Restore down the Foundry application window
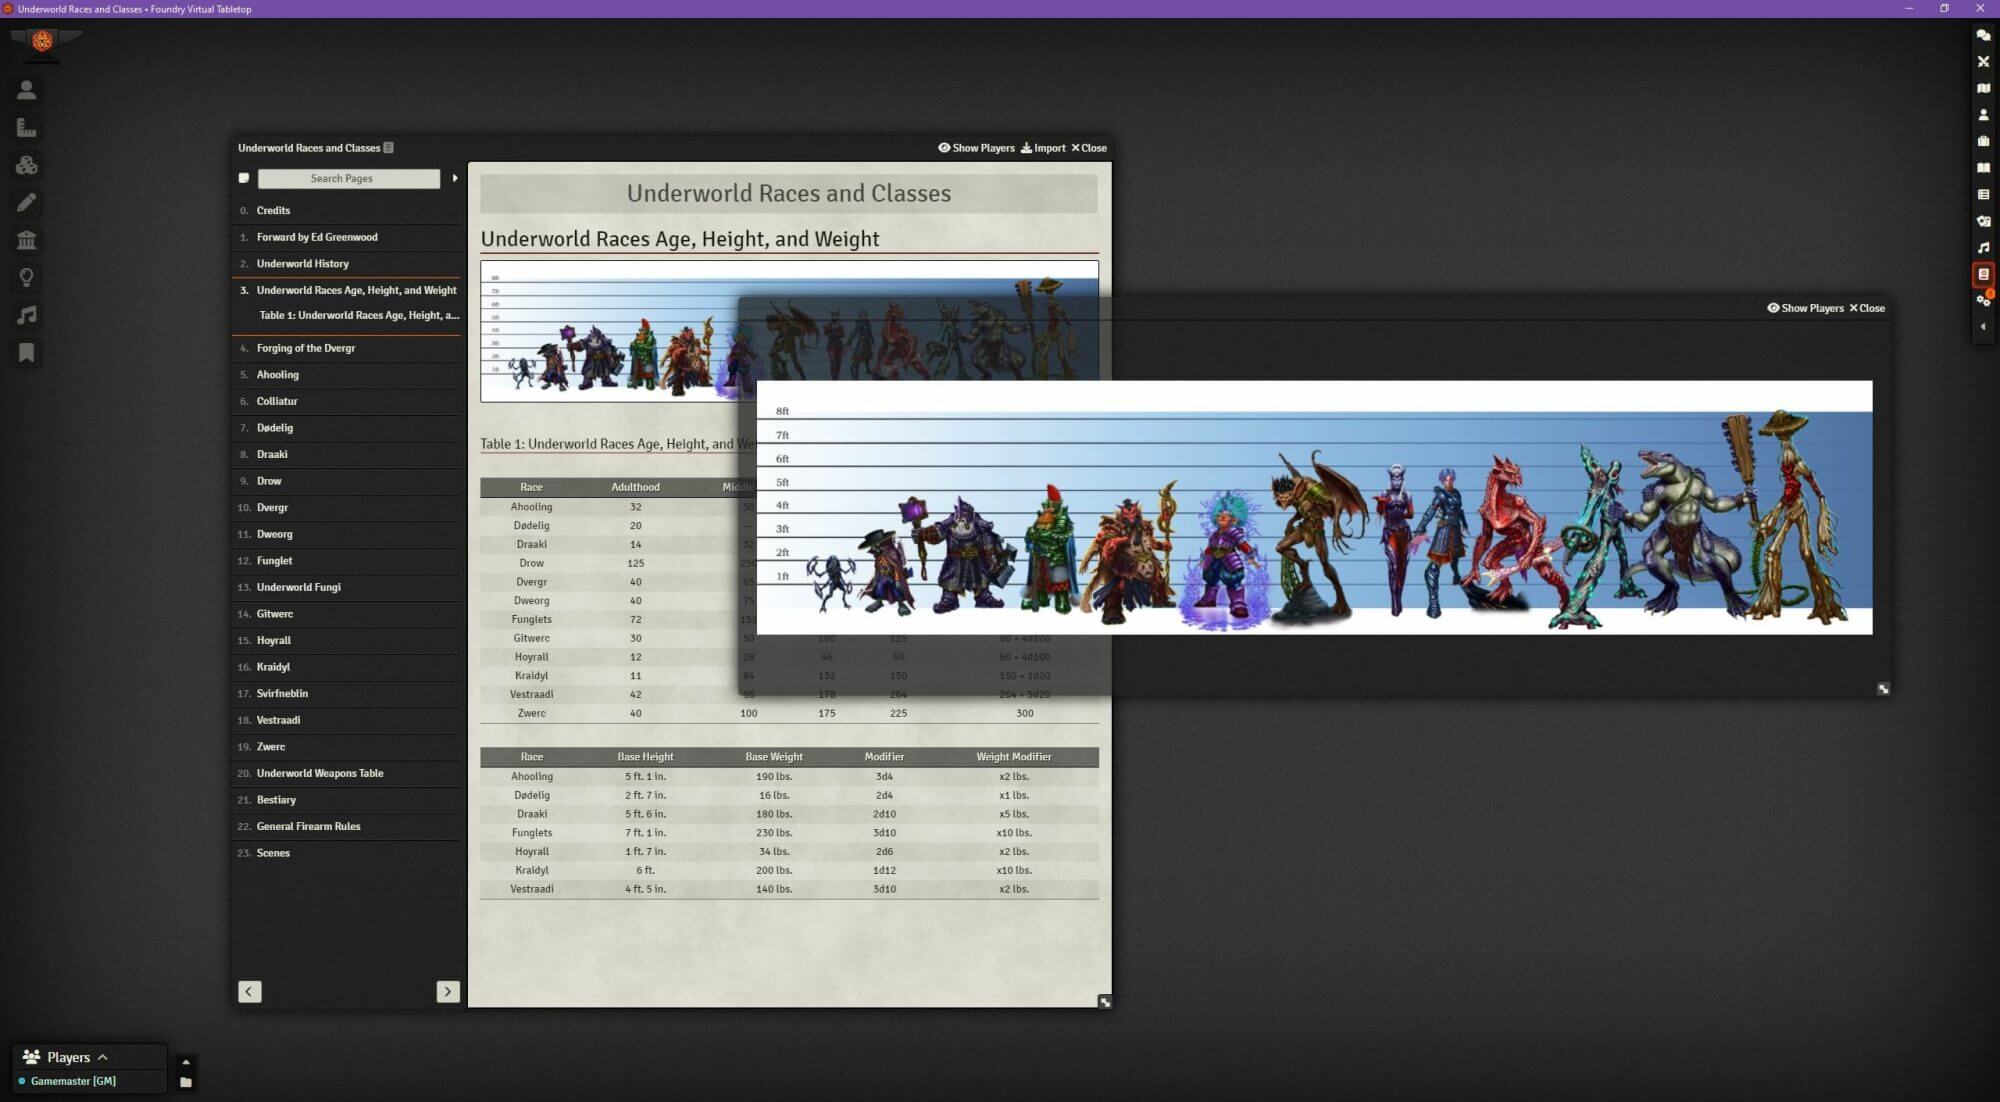Viewport: 2000px width, 1102px height. (1944, 8)
